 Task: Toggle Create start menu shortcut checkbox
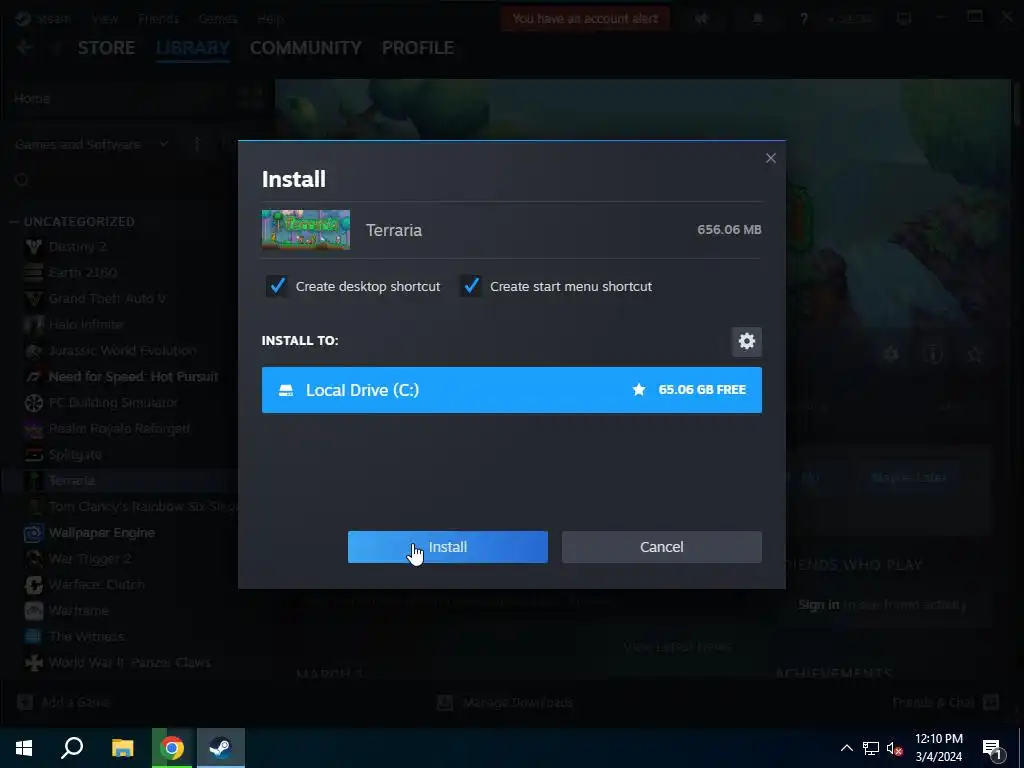point(471,286)
